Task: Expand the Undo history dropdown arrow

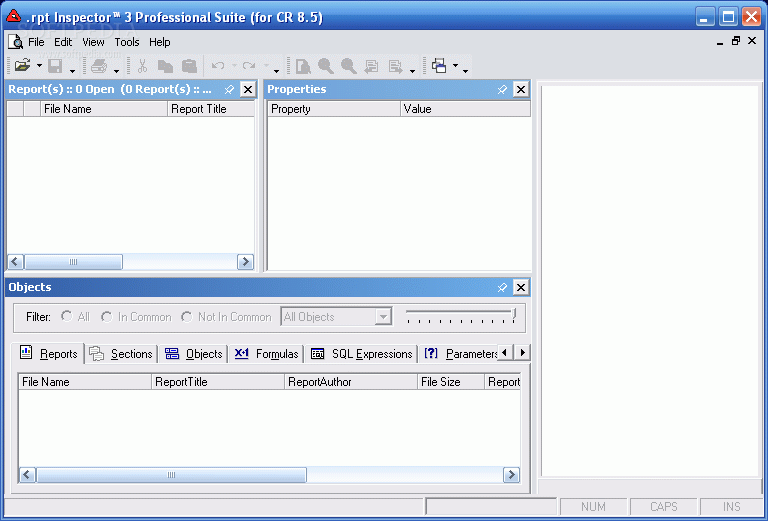Action: pyautogui.click(x=234, y=65)
